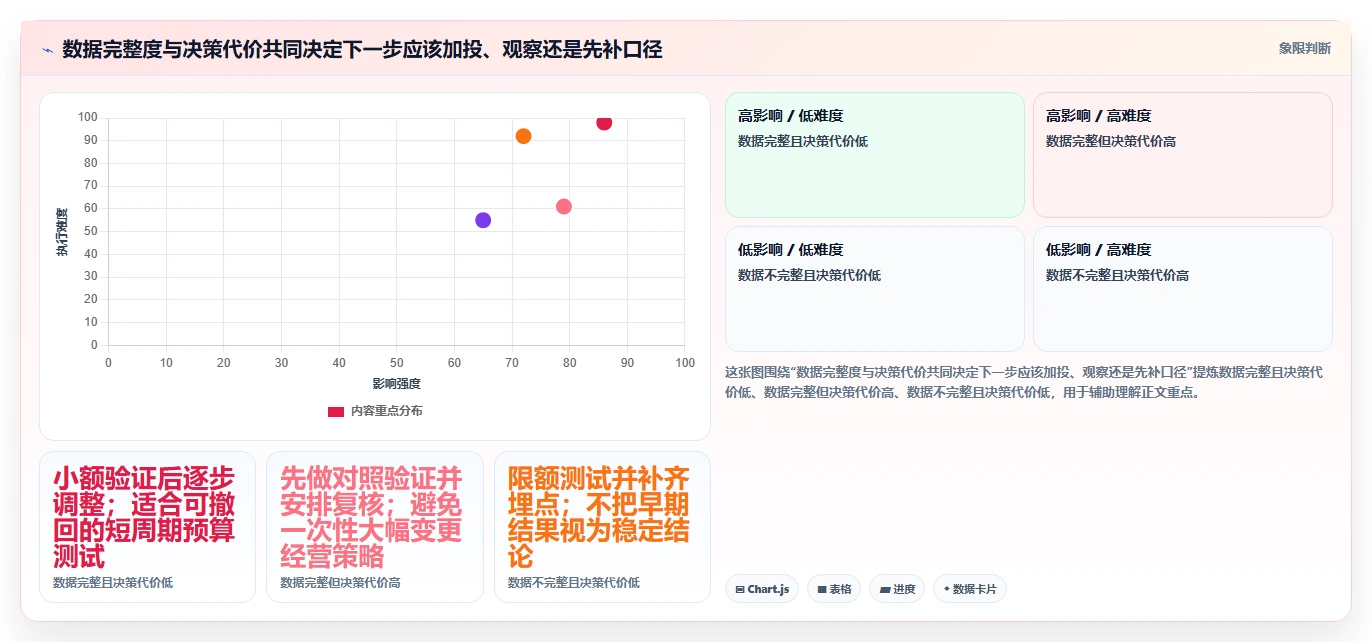The height and width of the screenshot is (642, 1372).
Task: Open the 低影响 / 低难度 quadrant card
Action: (x=875, y=289)
